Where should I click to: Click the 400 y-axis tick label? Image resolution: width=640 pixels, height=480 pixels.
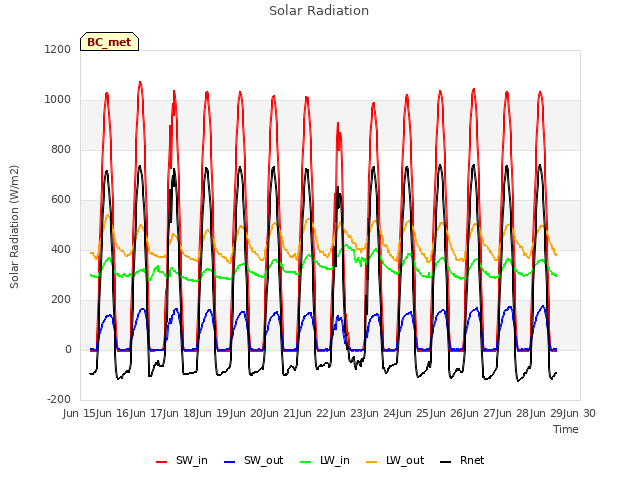[61, 249]
